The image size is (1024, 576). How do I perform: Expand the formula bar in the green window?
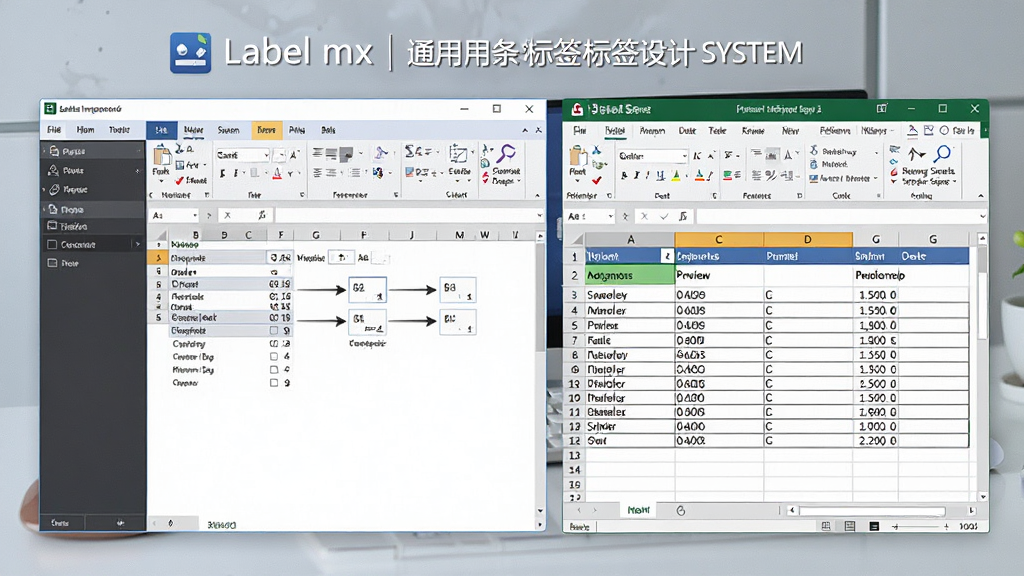pos(982,216)
